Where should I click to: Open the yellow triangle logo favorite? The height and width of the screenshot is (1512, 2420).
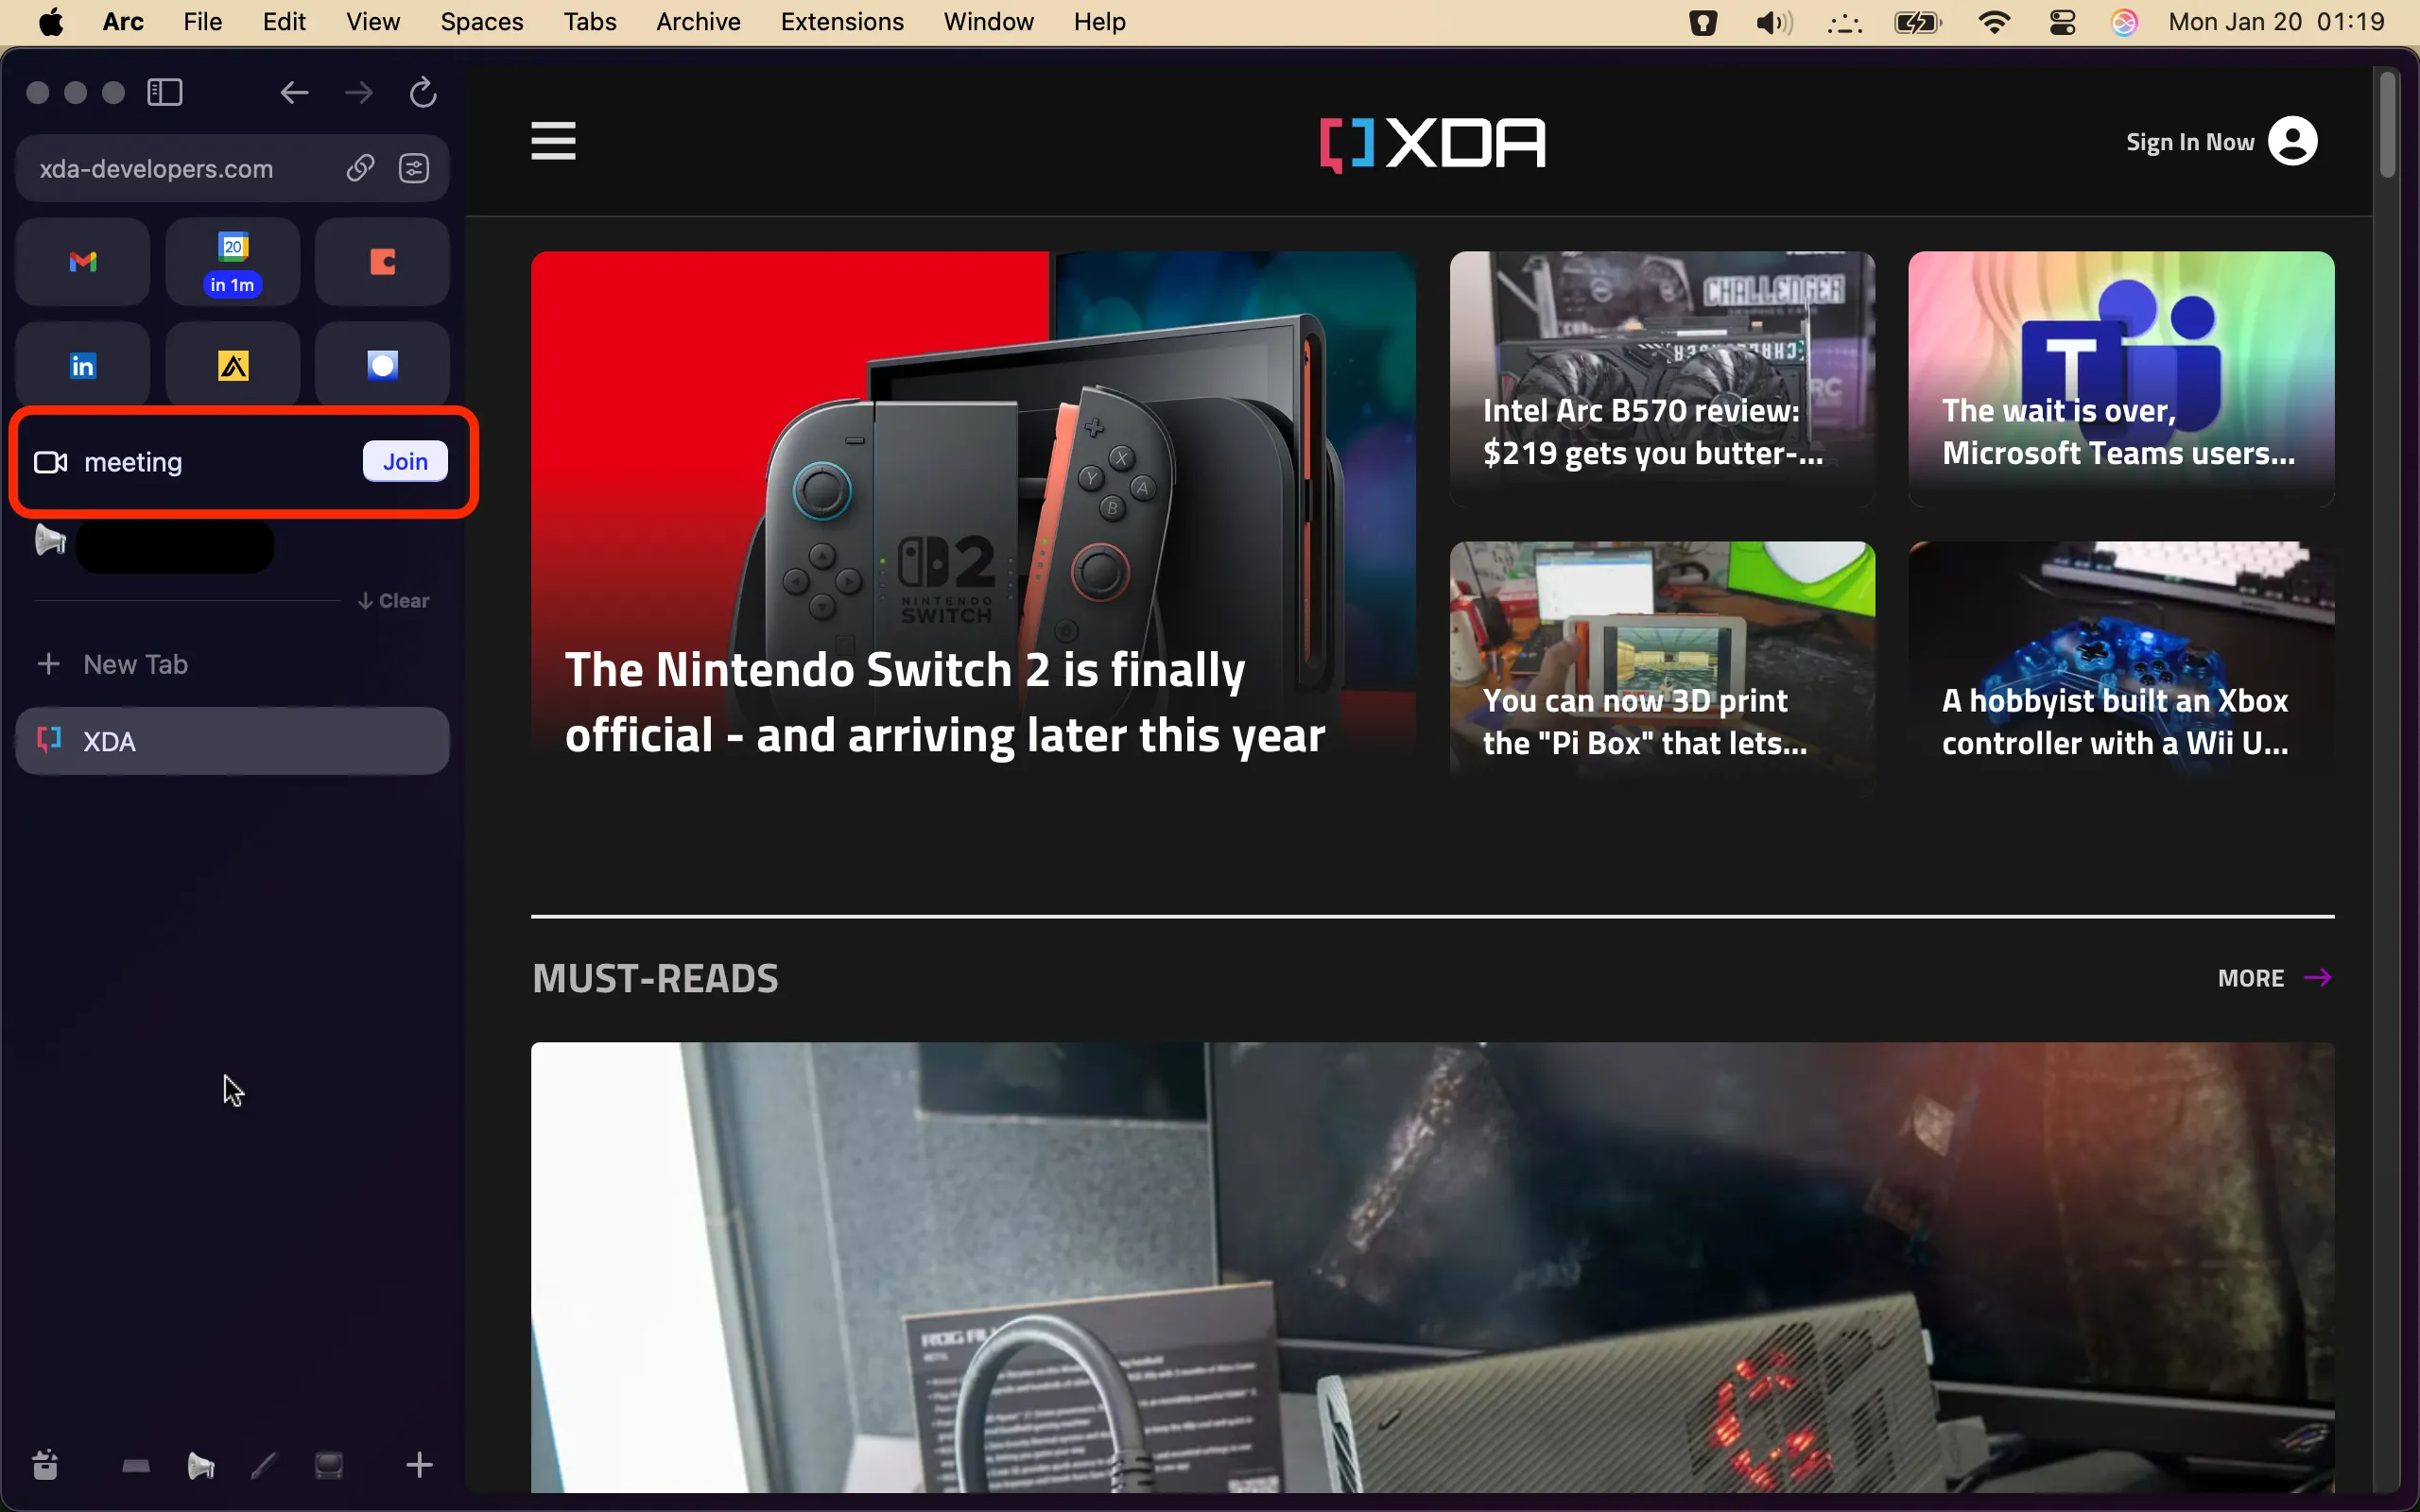tap(233, 365)
